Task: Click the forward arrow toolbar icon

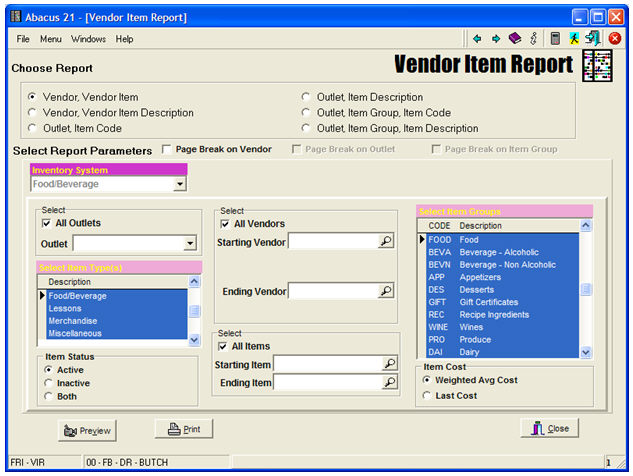Action: pos(495,39)
